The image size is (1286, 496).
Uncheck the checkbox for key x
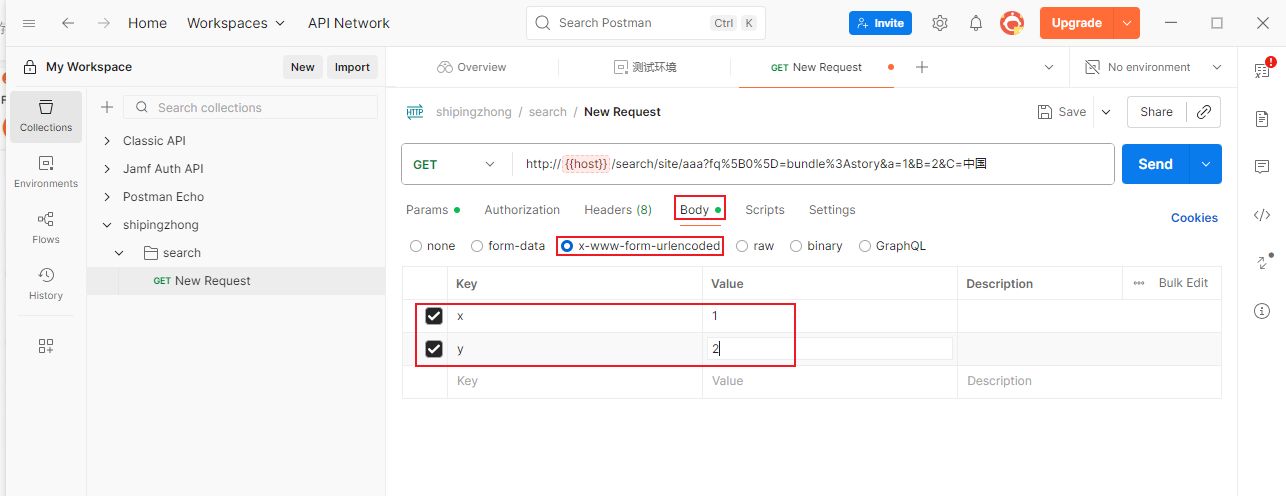tap(434, 316)
